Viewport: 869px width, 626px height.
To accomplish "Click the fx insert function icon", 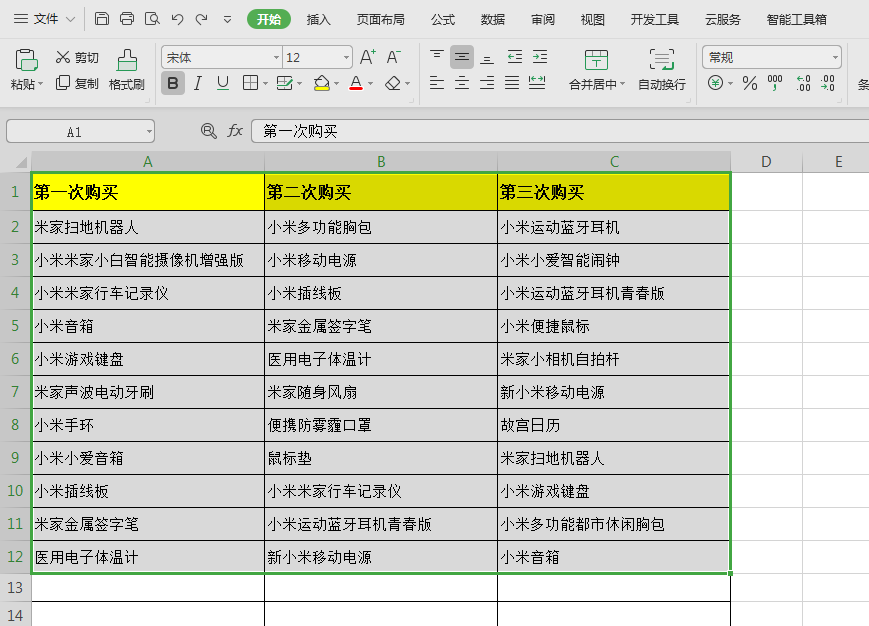I will pos(235,131).
